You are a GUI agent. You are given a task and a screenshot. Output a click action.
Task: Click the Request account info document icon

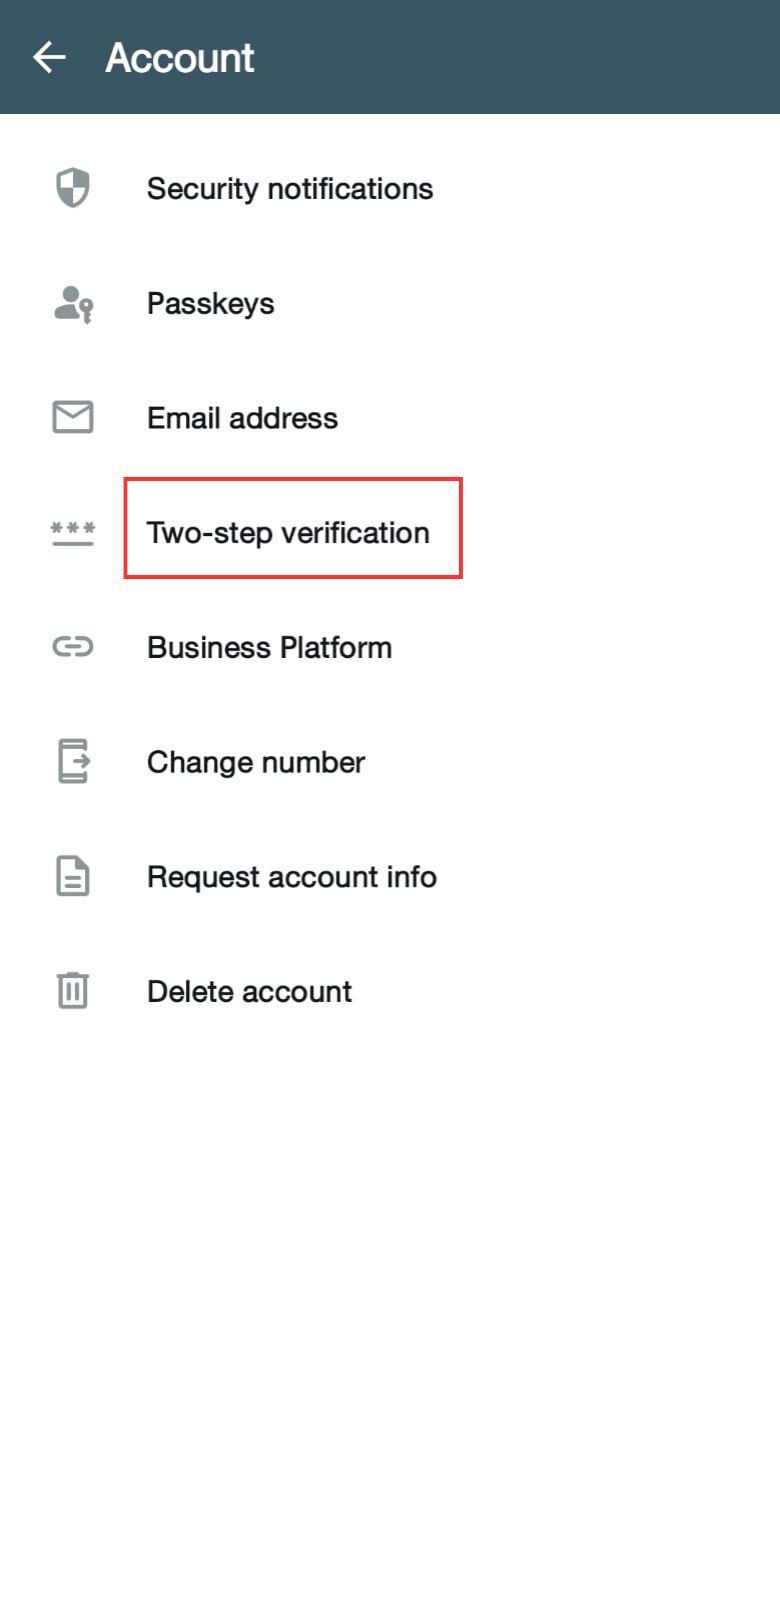coord(73,876)
